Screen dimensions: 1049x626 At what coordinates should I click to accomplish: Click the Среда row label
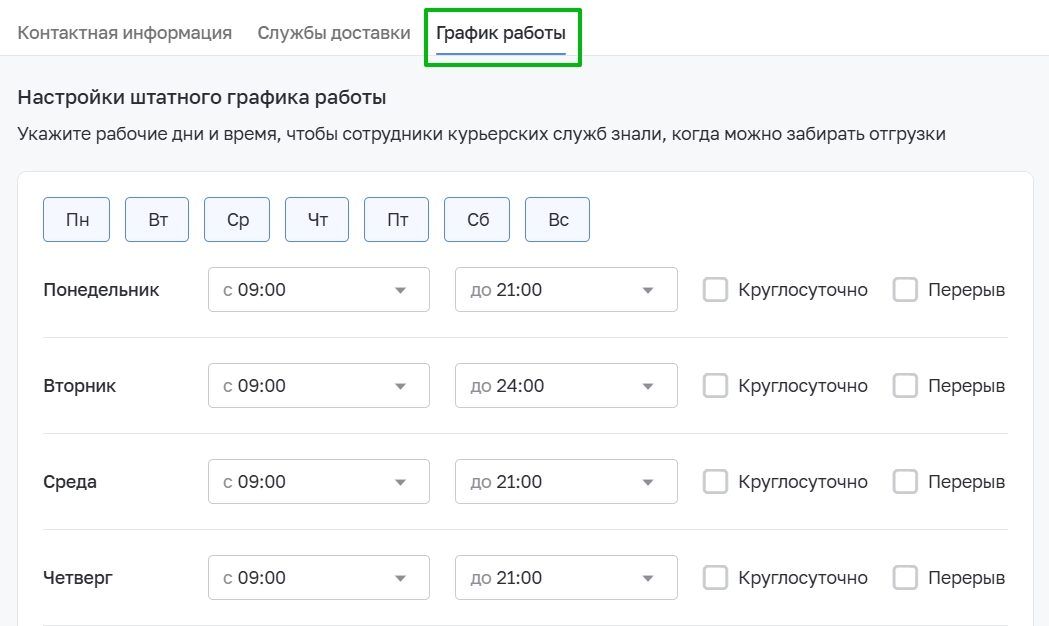(x=70, y=482)
